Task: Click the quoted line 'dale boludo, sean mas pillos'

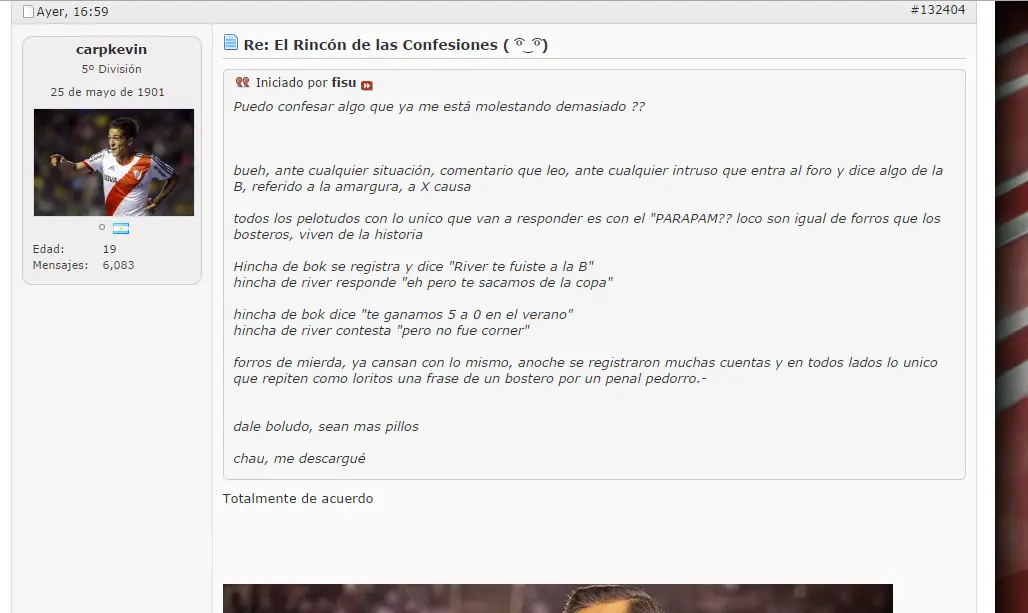Action: (x=326, y=426)
